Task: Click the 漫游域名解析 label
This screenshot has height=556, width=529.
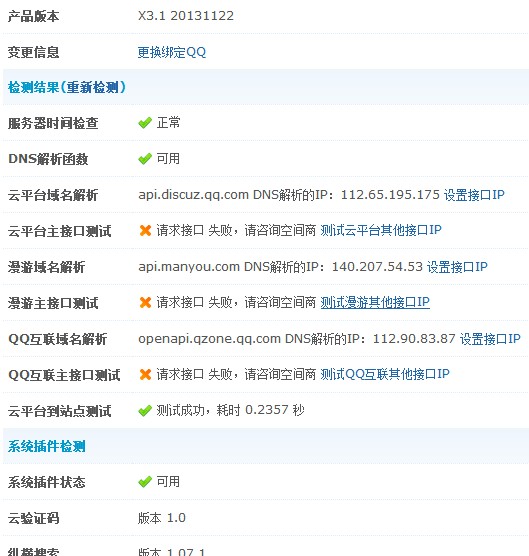Action: [46, 267]
